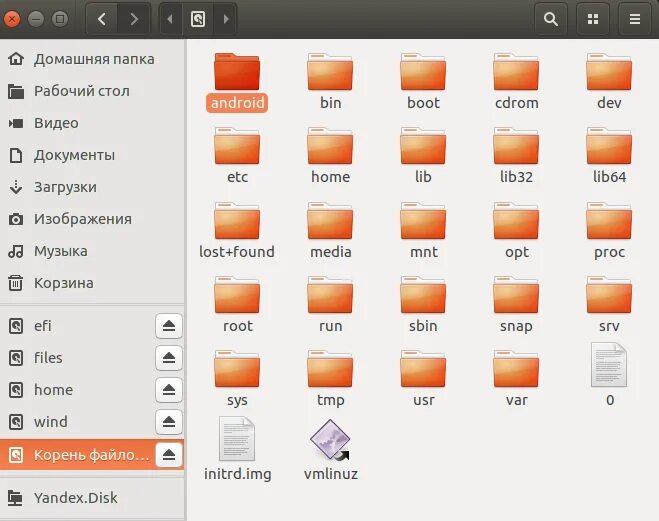659x521 pixels.
Task: Select the dev folder
Action: coord(609,82)
